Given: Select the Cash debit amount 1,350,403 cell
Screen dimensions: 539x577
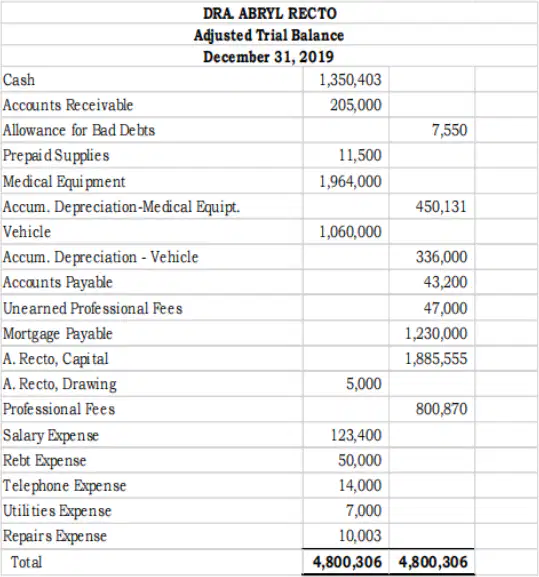Looking at the screenshot, I should coord(346,79).
